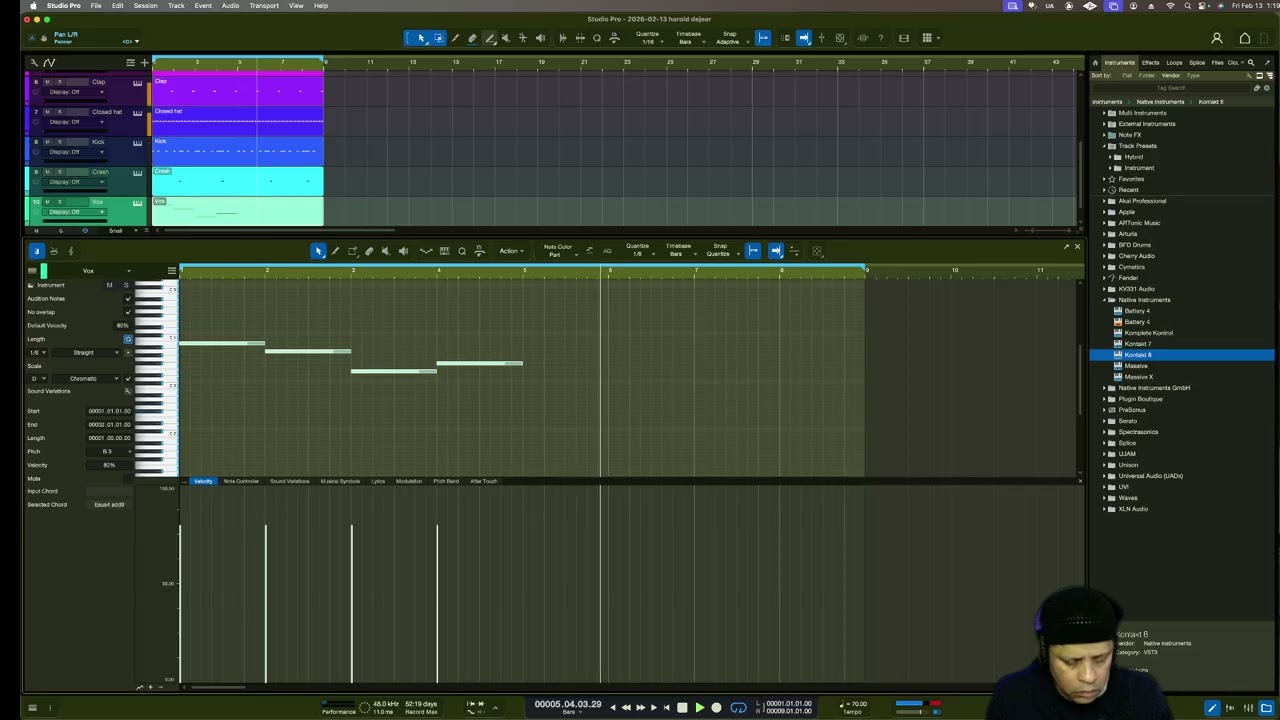The width and height of the screenshot is (1280, 720).
Task: Mute the Clap track
Action: [x=47, y=82]
